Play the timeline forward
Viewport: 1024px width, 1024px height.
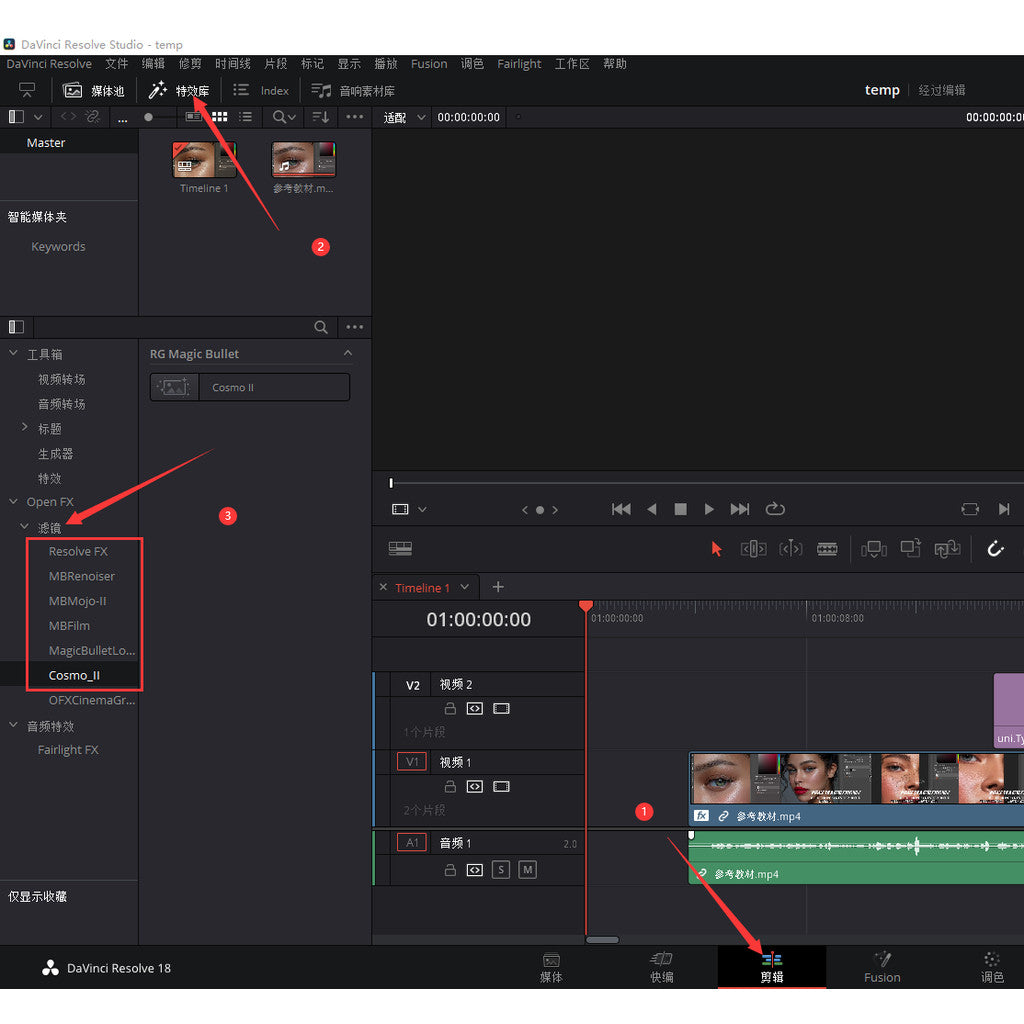coord(709,509)
